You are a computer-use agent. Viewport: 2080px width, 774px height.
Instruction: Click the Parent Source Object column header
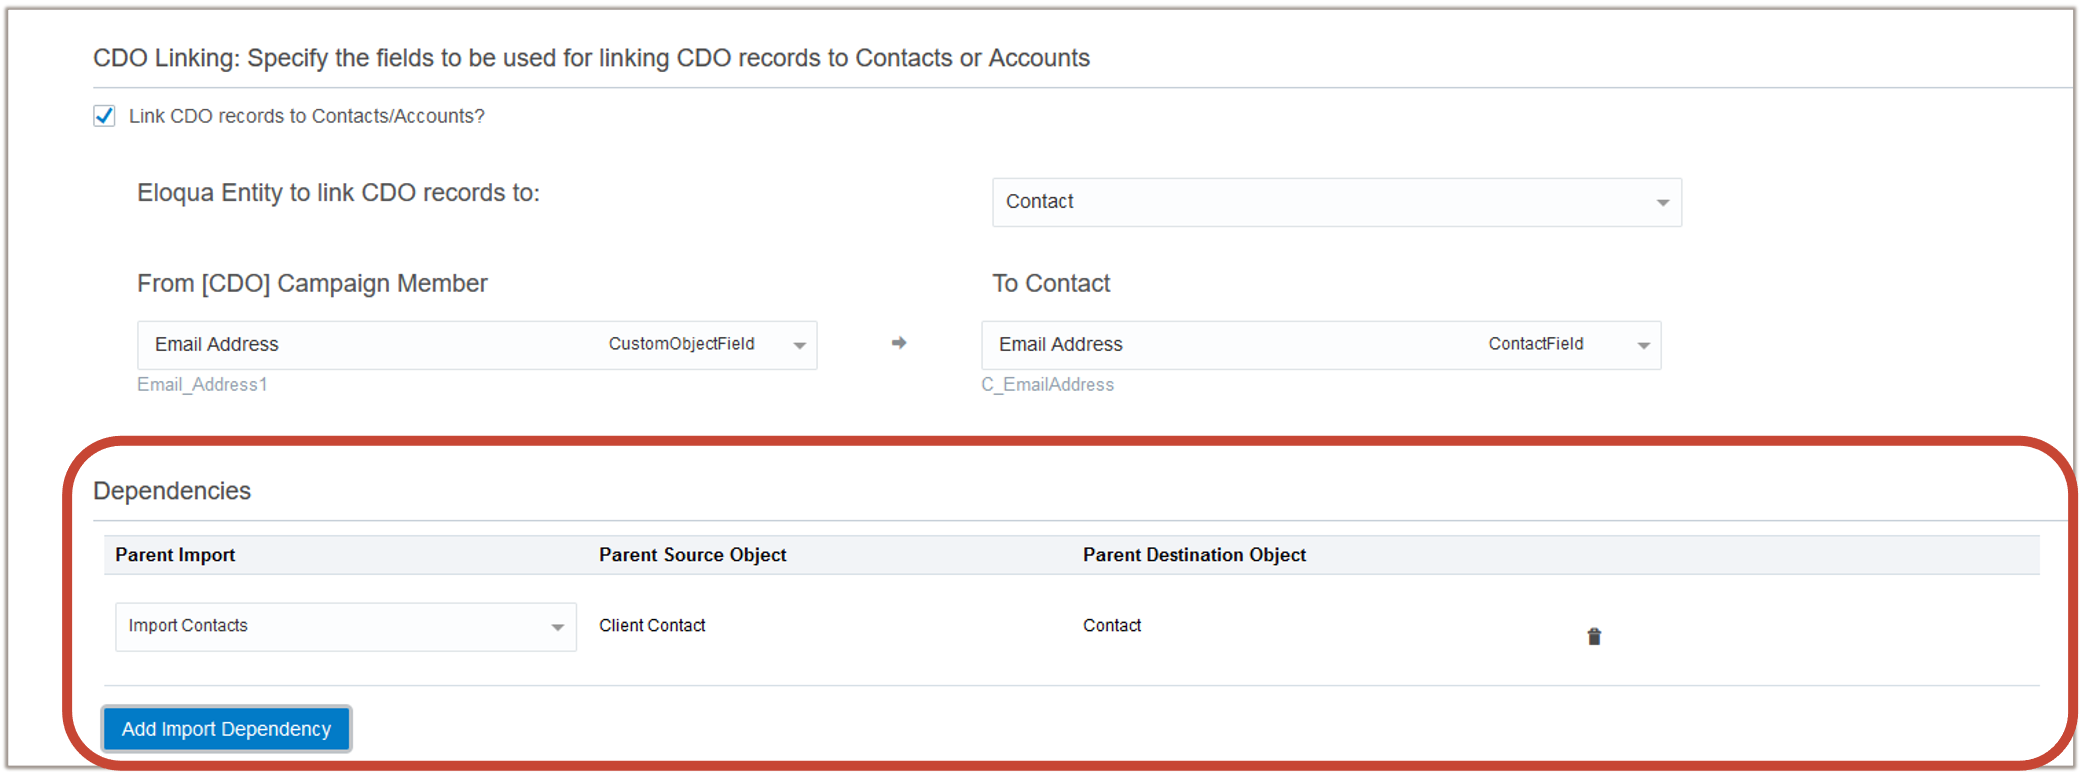coord(692,555)
